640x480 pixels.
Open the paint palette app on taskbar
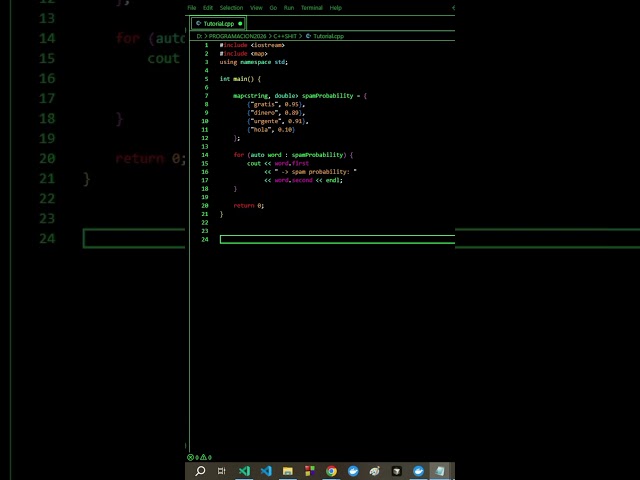point(375,471)
